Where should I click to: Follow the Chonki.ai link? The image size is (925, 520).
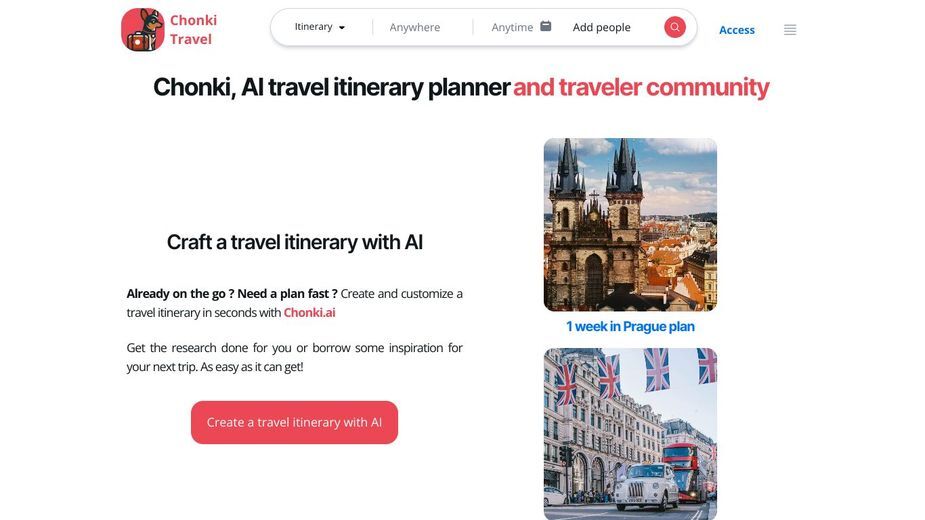(309, 312)
